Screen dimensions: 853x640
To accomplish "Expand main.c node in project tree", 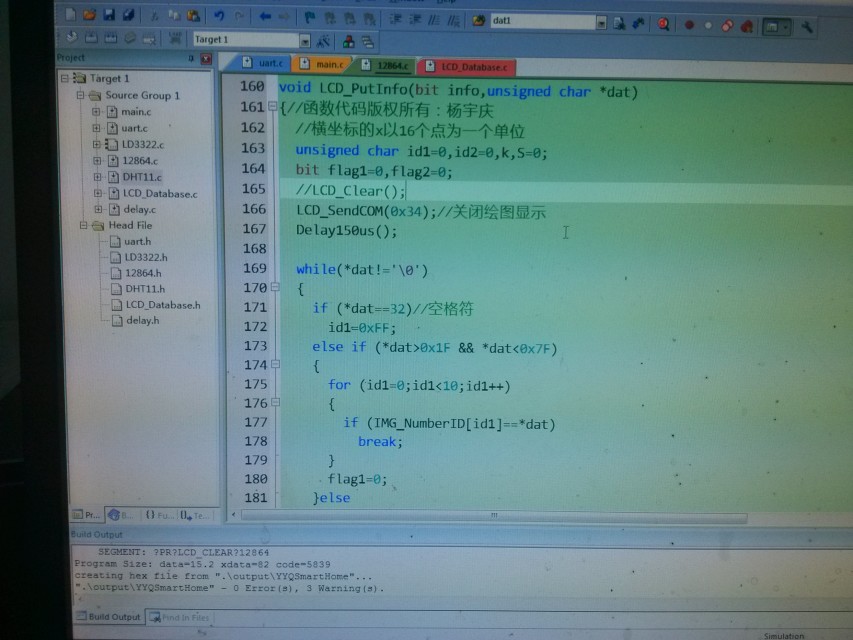I will pyautogui.click(x=97, y=112).
